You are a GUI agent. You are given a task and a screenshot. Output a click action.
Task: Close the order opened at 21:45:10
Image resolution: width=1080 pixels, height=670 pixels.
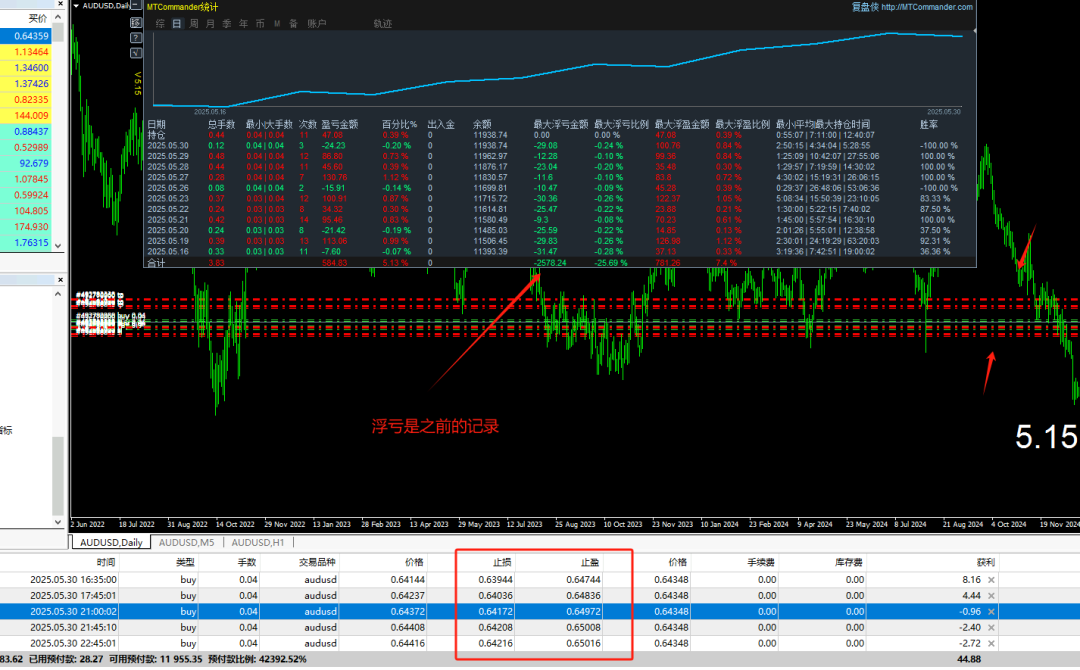click(x=991, y=627)
